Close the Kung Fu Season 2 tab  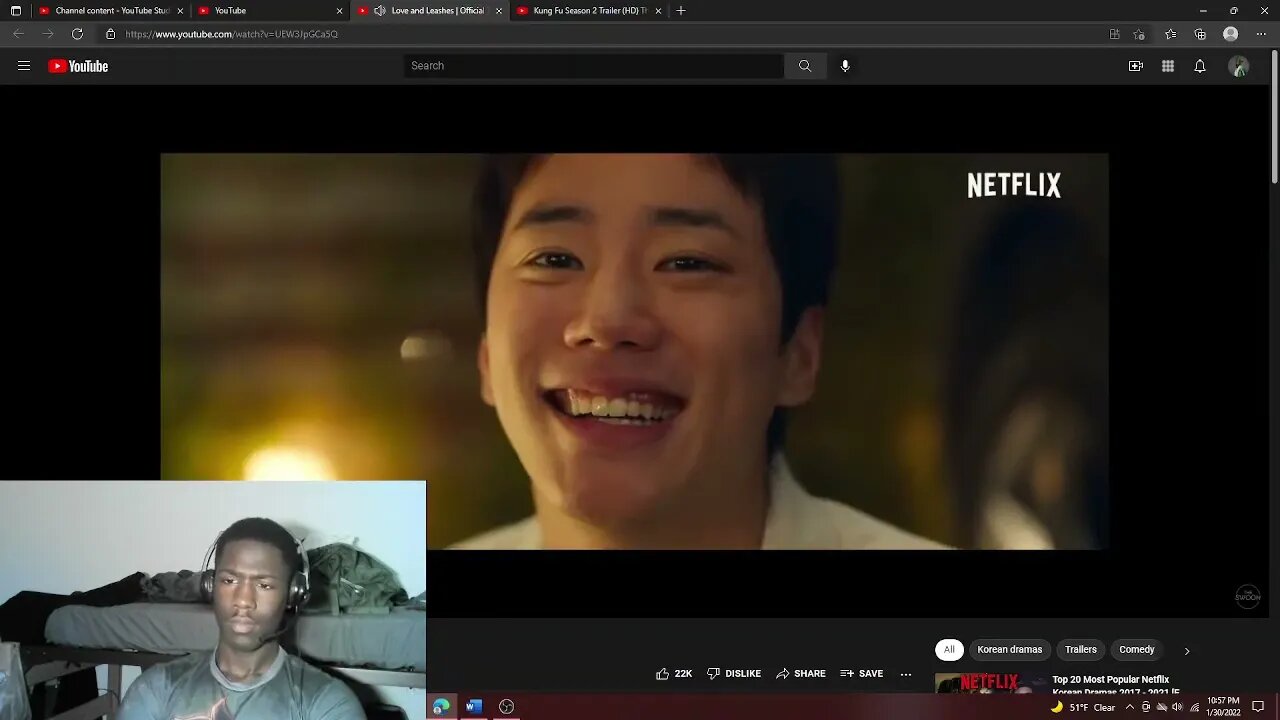658,10
